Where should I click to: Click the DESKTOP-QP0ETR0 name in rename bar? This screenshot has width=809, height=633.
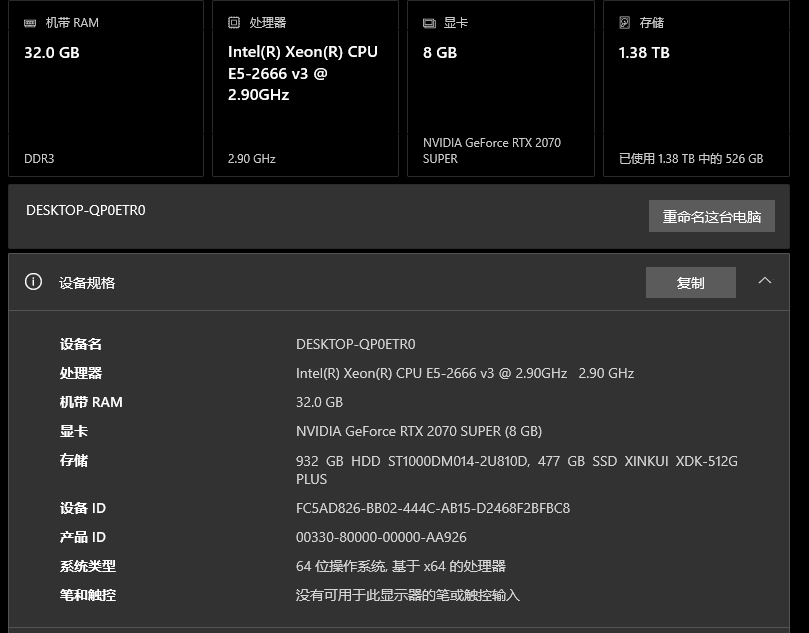click(86, 210)
